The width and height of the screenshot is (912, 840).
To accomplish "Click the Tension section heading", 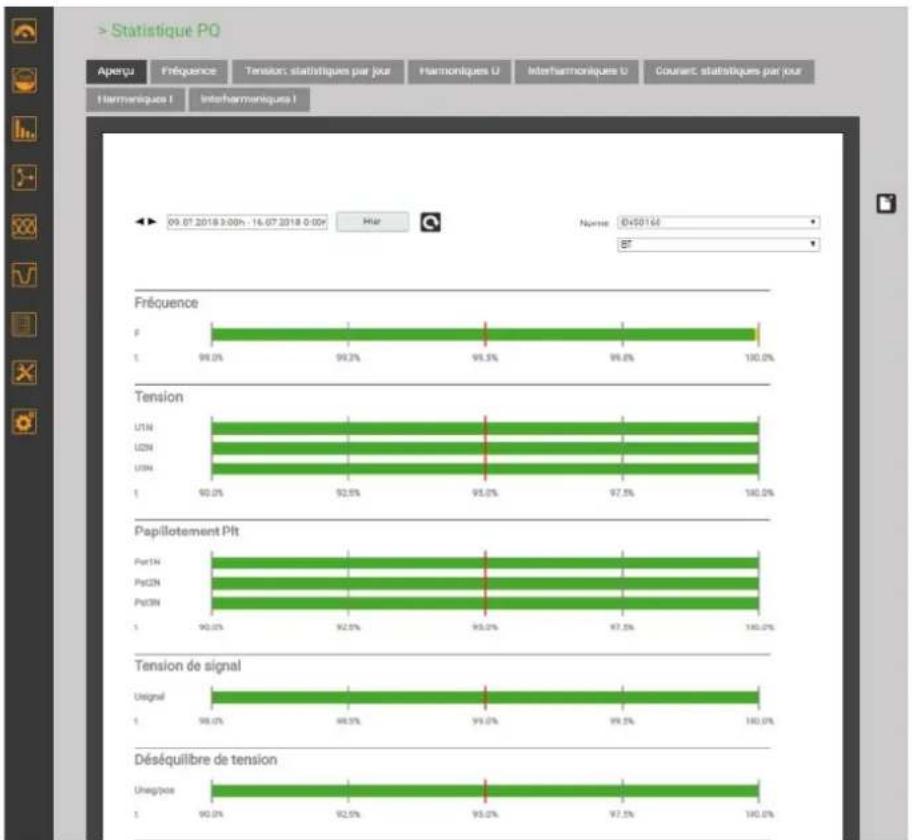I will 159,397.
